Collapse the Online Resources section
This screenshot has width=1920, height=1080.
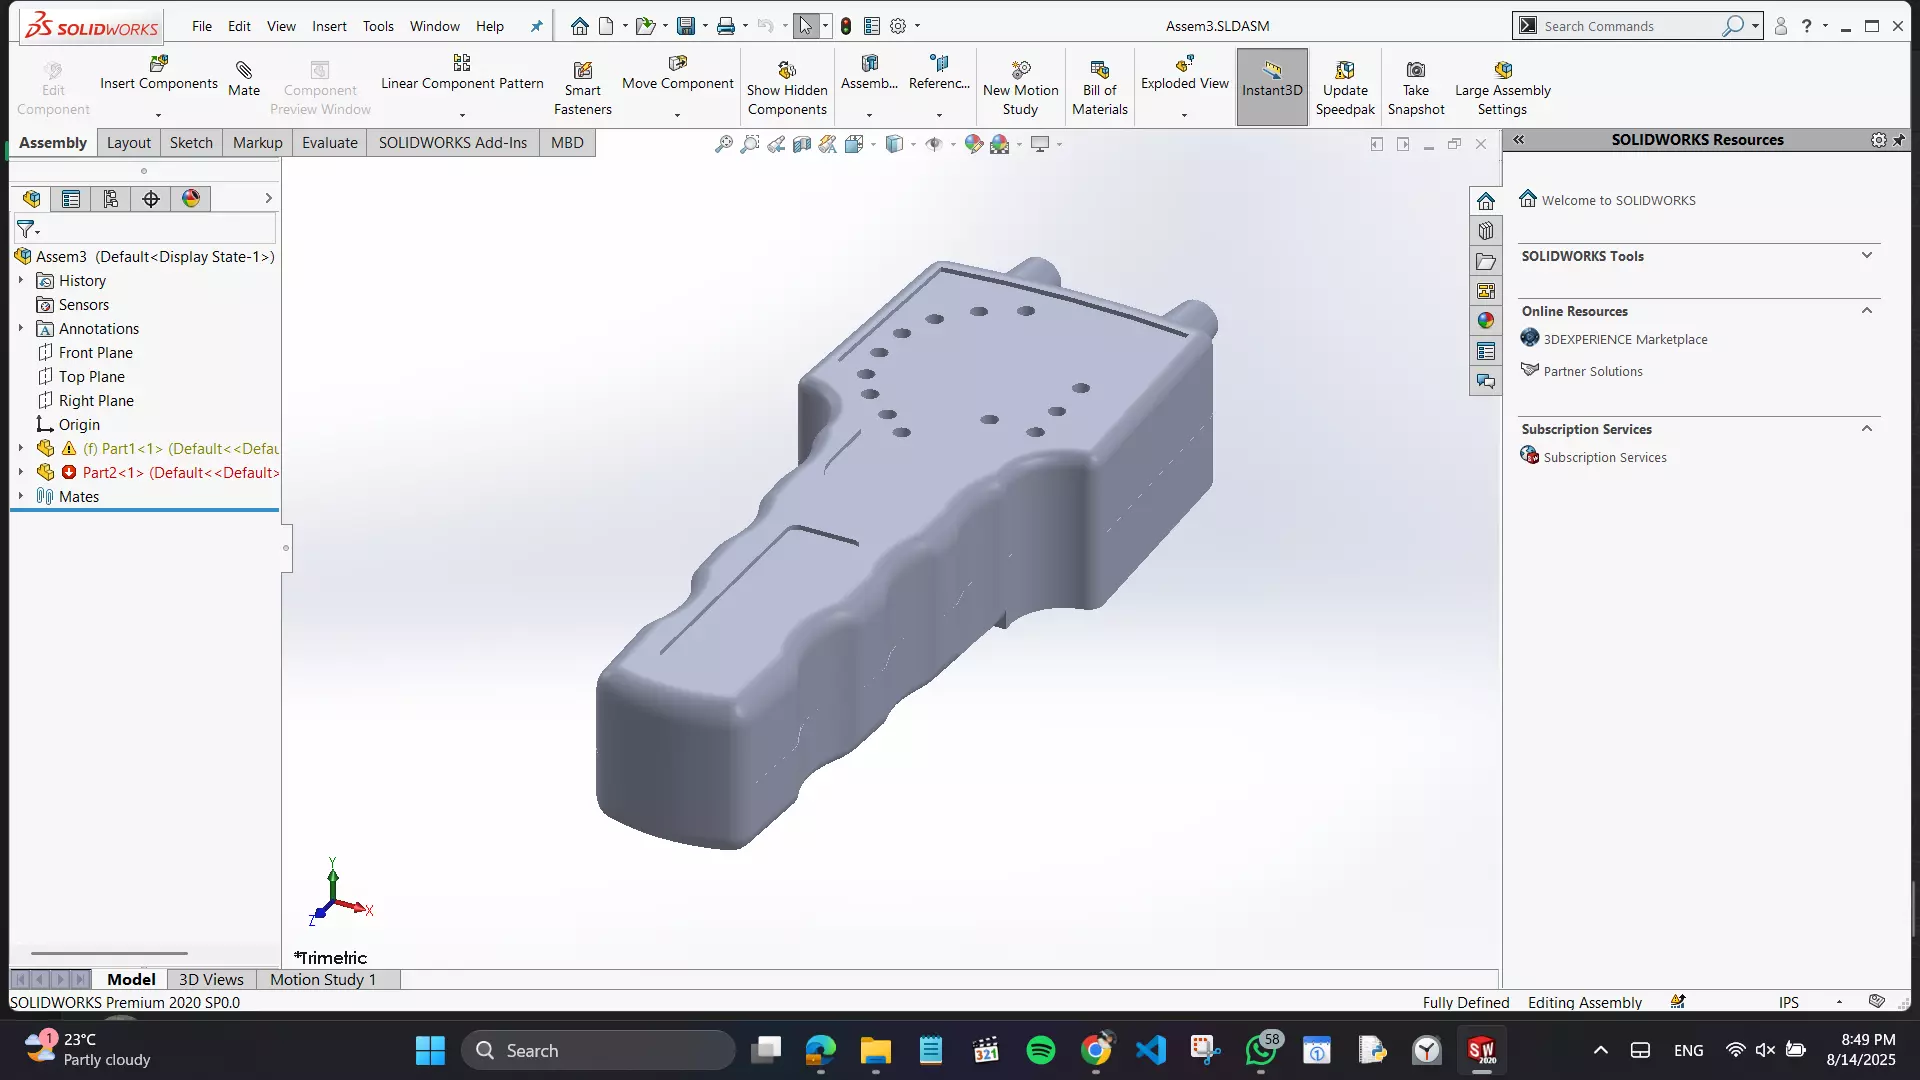tap(1866, 311)
